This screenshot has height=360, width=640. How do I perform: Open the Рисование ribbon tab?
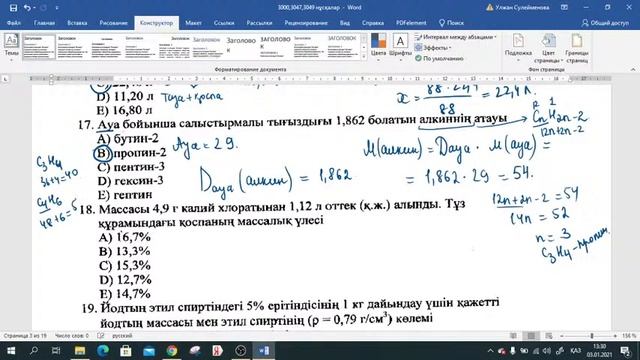[113, 23]
